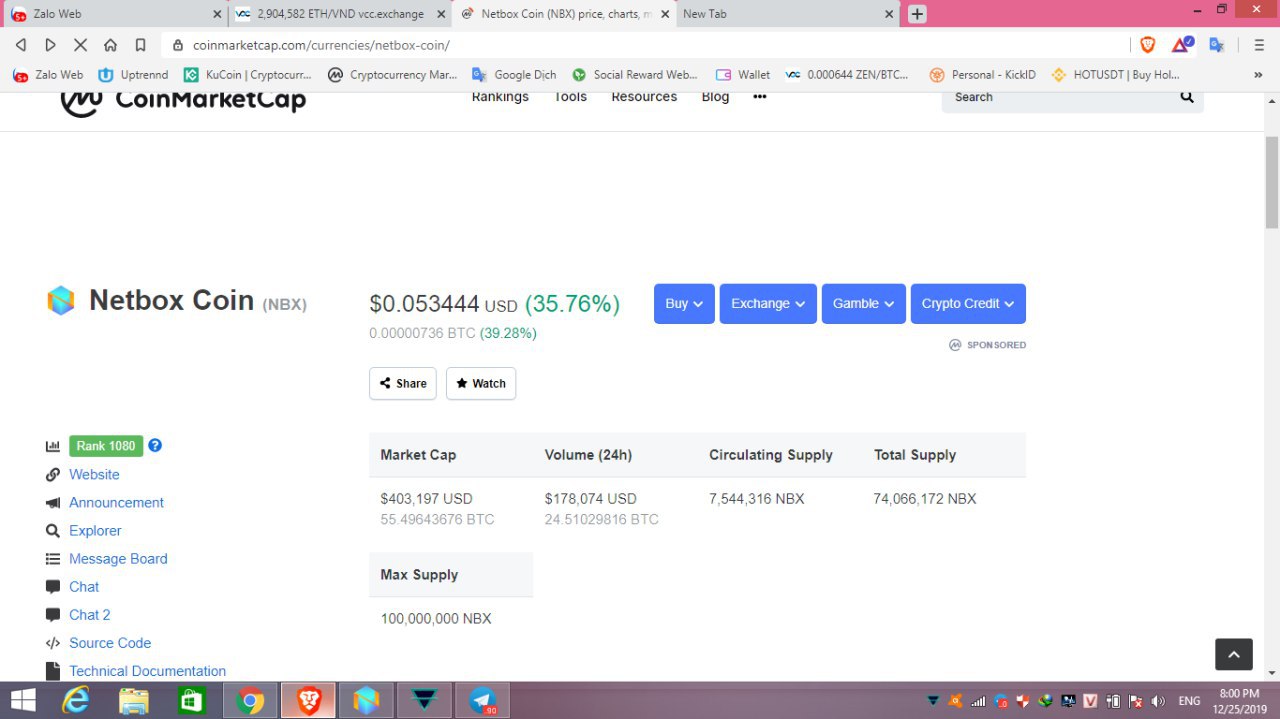
Task: Launch Internet Explorer from taskbar
Action: click(x=76, y=700)
